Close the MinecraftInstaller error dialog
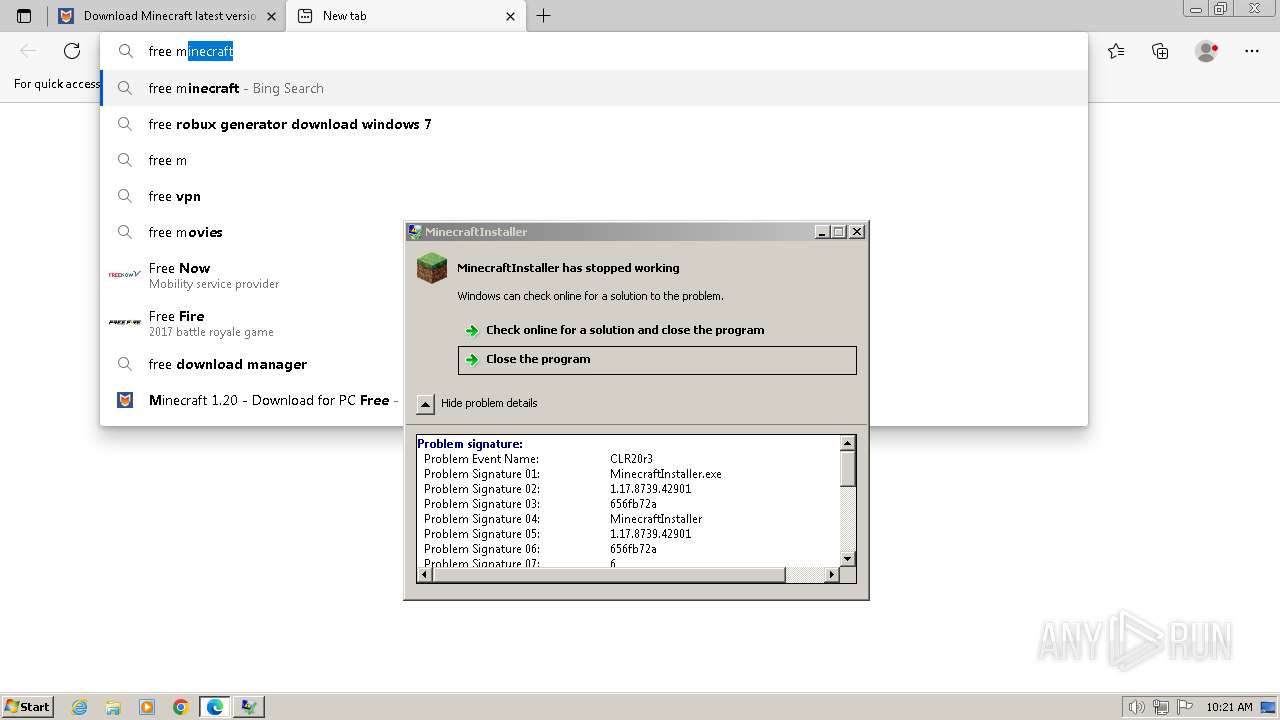This screenshot has height=720, width=1280. tap(857, 231)
